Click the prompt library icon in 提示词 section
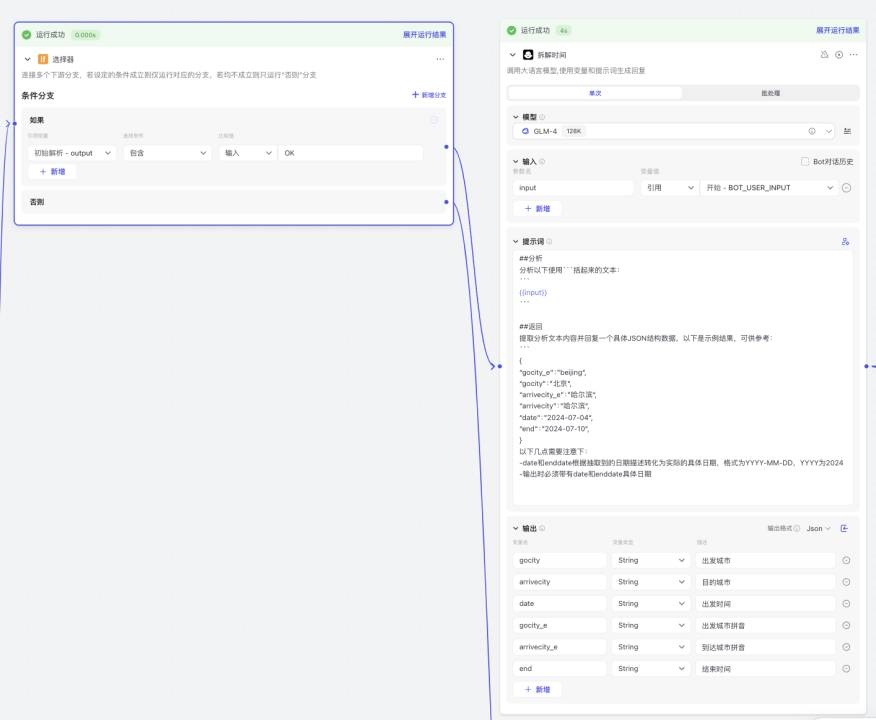The height and width of the screenshot is (720, 876). click(x=845, y=241)
